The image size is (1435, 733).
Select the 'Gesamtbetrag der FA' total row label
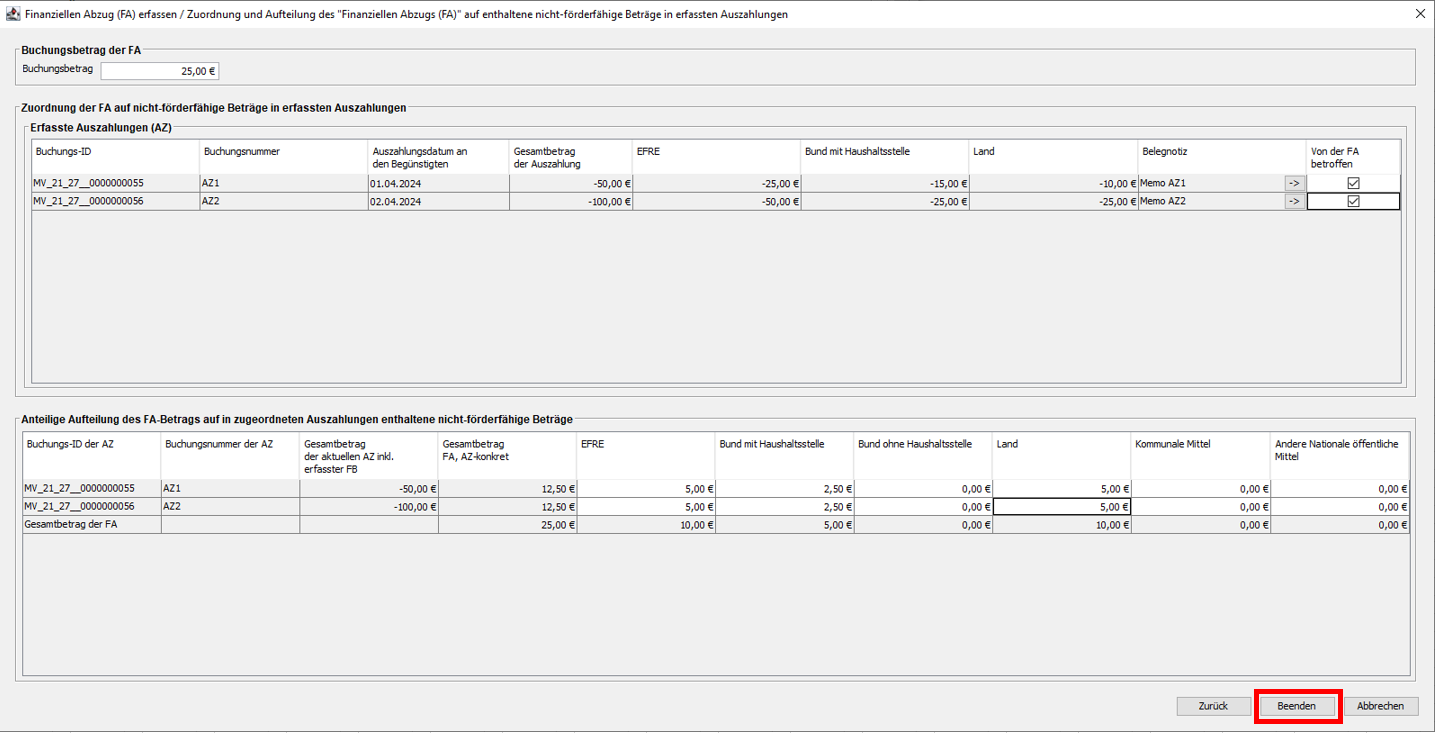pyautogui.click(x=91, y=525)
